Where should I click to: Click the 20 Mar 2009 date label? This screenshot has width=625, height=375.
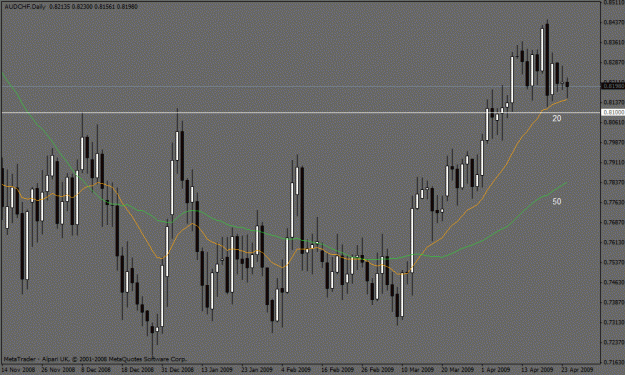[x=458, y=369]
